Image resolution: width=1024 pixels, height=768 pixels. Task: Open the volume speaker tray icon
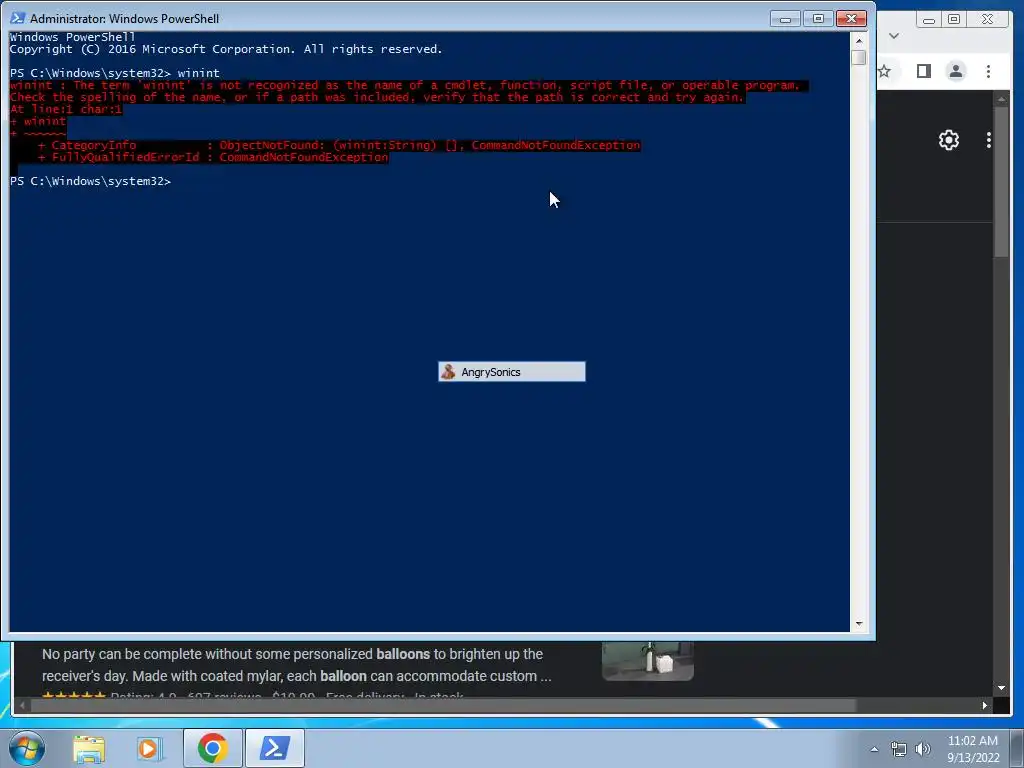pyautogui.click(x=922, y=749)
